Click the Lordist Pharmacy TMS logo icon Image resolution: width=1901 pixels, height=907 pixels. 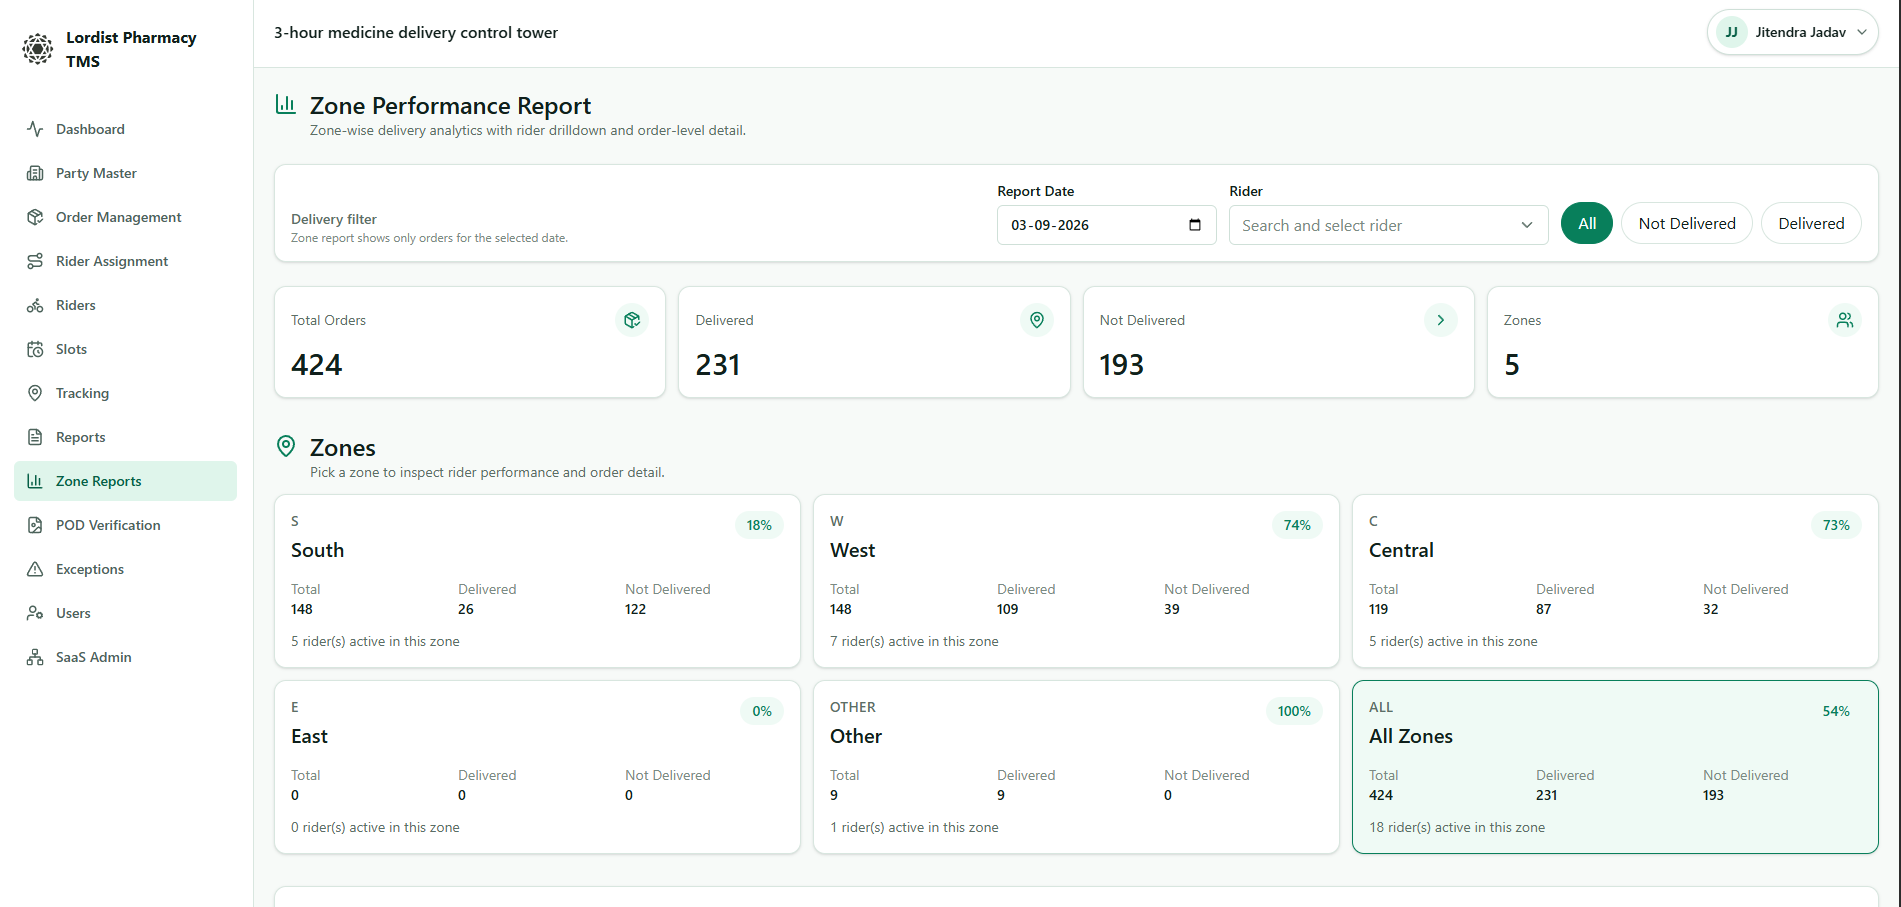click(x=38, y=49)
